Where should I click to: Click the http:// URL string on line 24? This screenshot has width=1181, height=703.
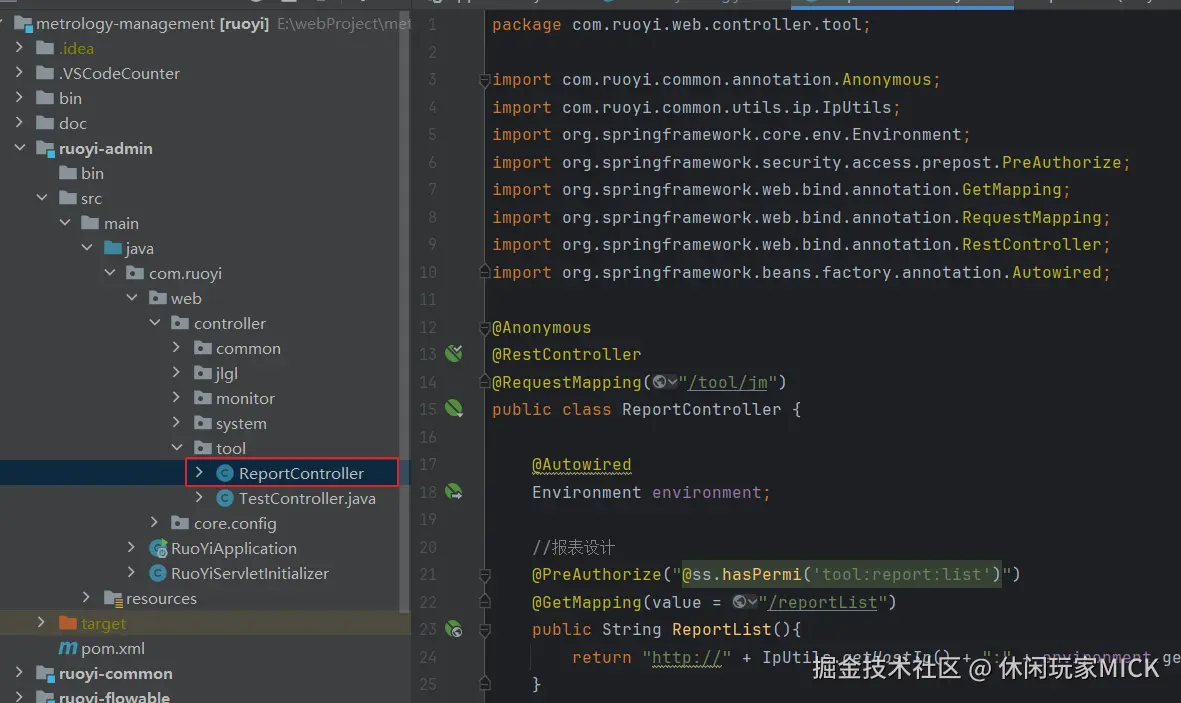coord(687,658)
